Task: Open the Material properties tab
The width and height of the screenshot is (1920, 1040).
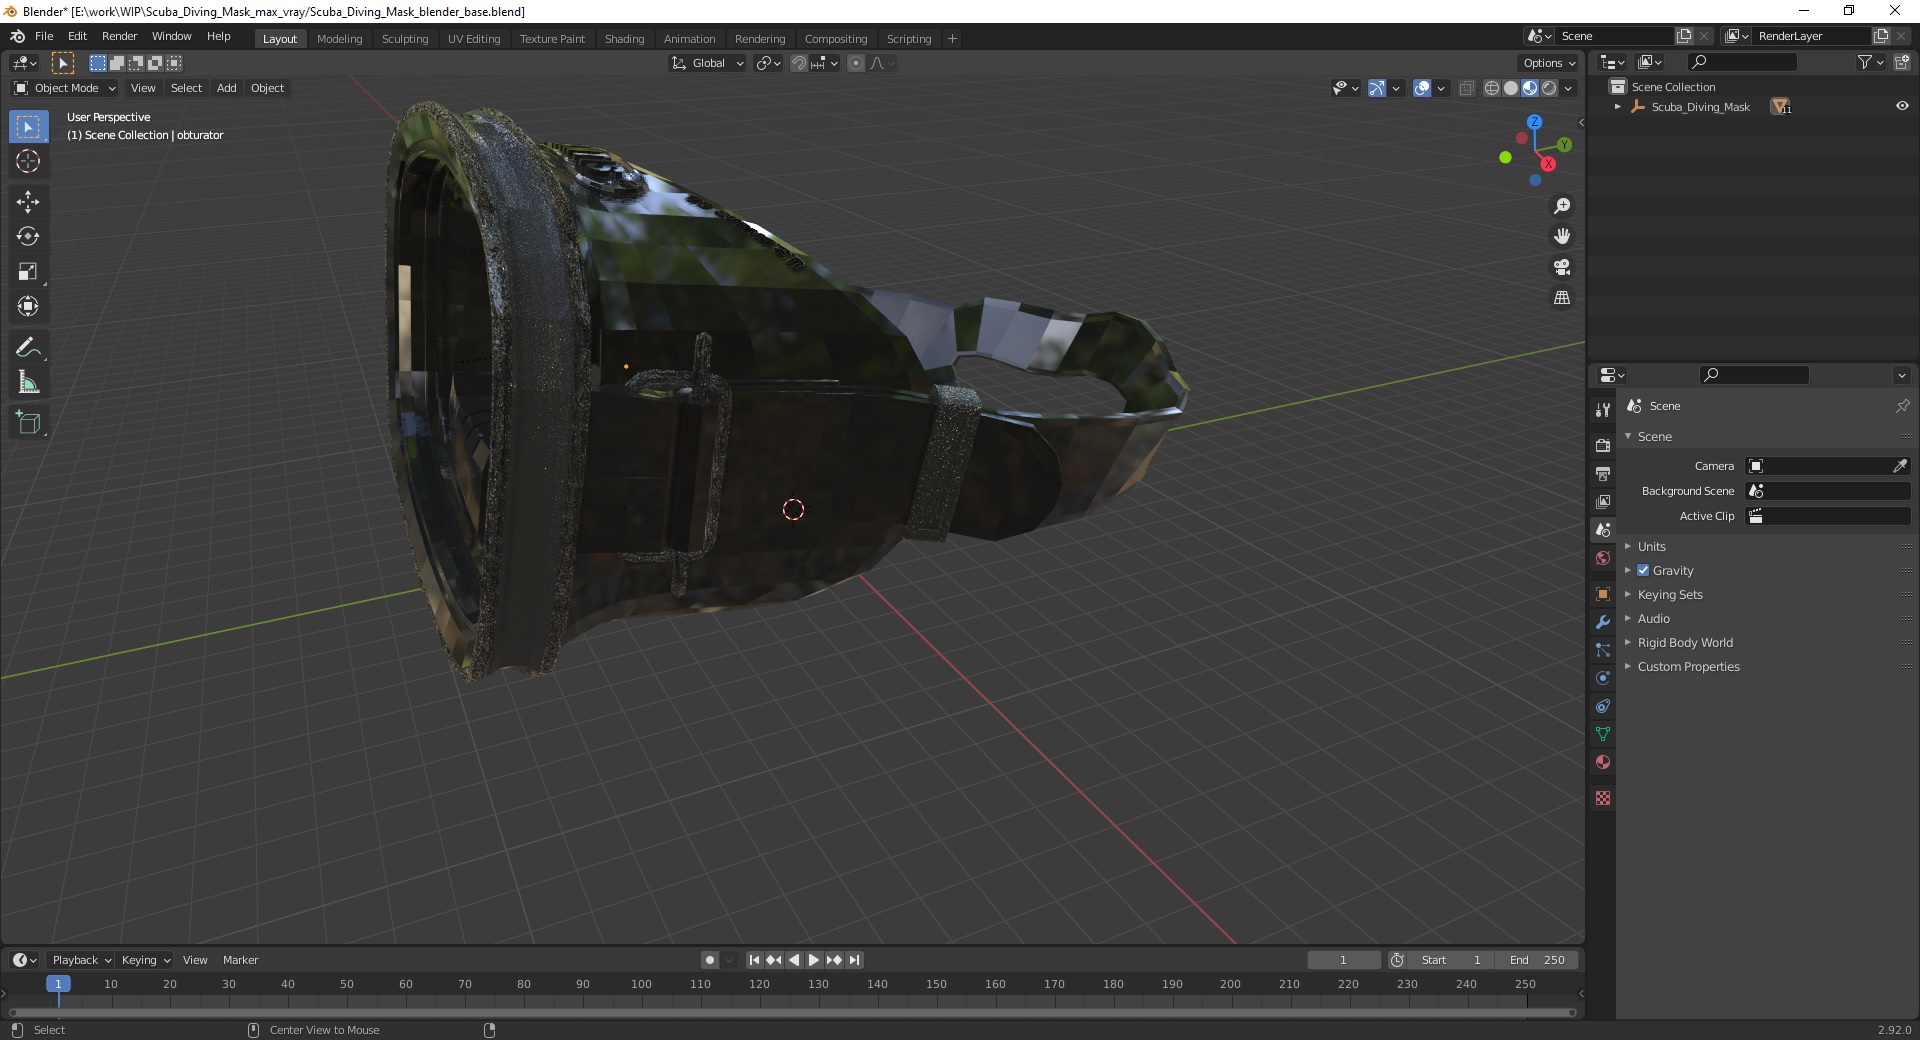Action: pos(1603,762)
